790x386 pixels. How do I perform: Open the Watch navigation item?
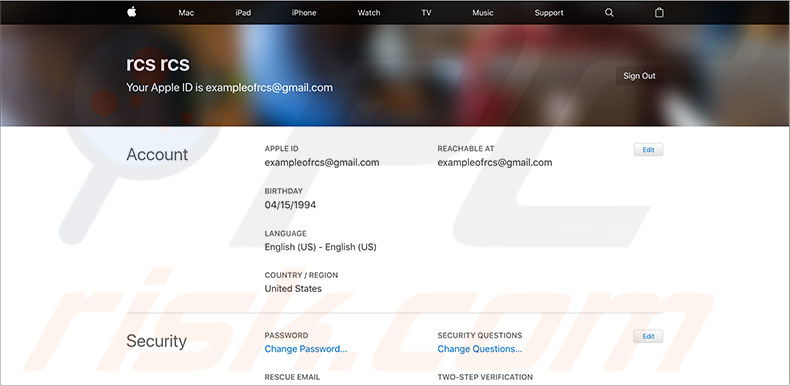tap(369, 13)
